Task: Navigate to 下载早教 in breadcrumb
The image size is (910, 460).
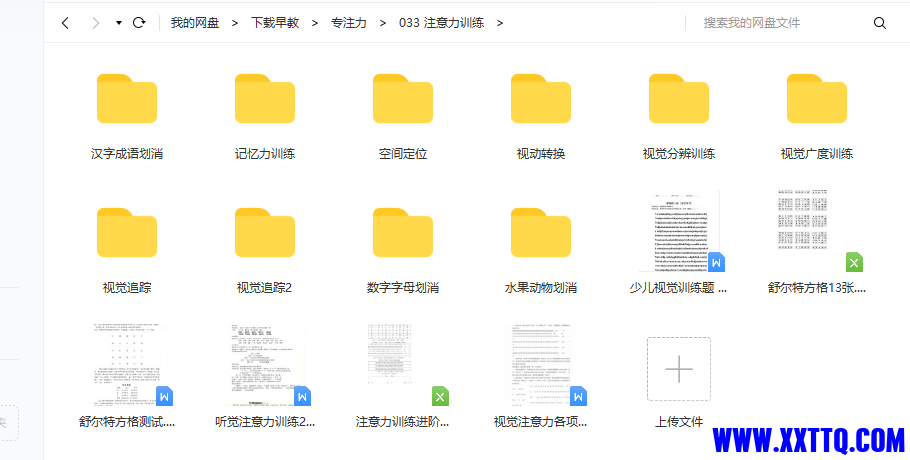Action: point(275,23)
